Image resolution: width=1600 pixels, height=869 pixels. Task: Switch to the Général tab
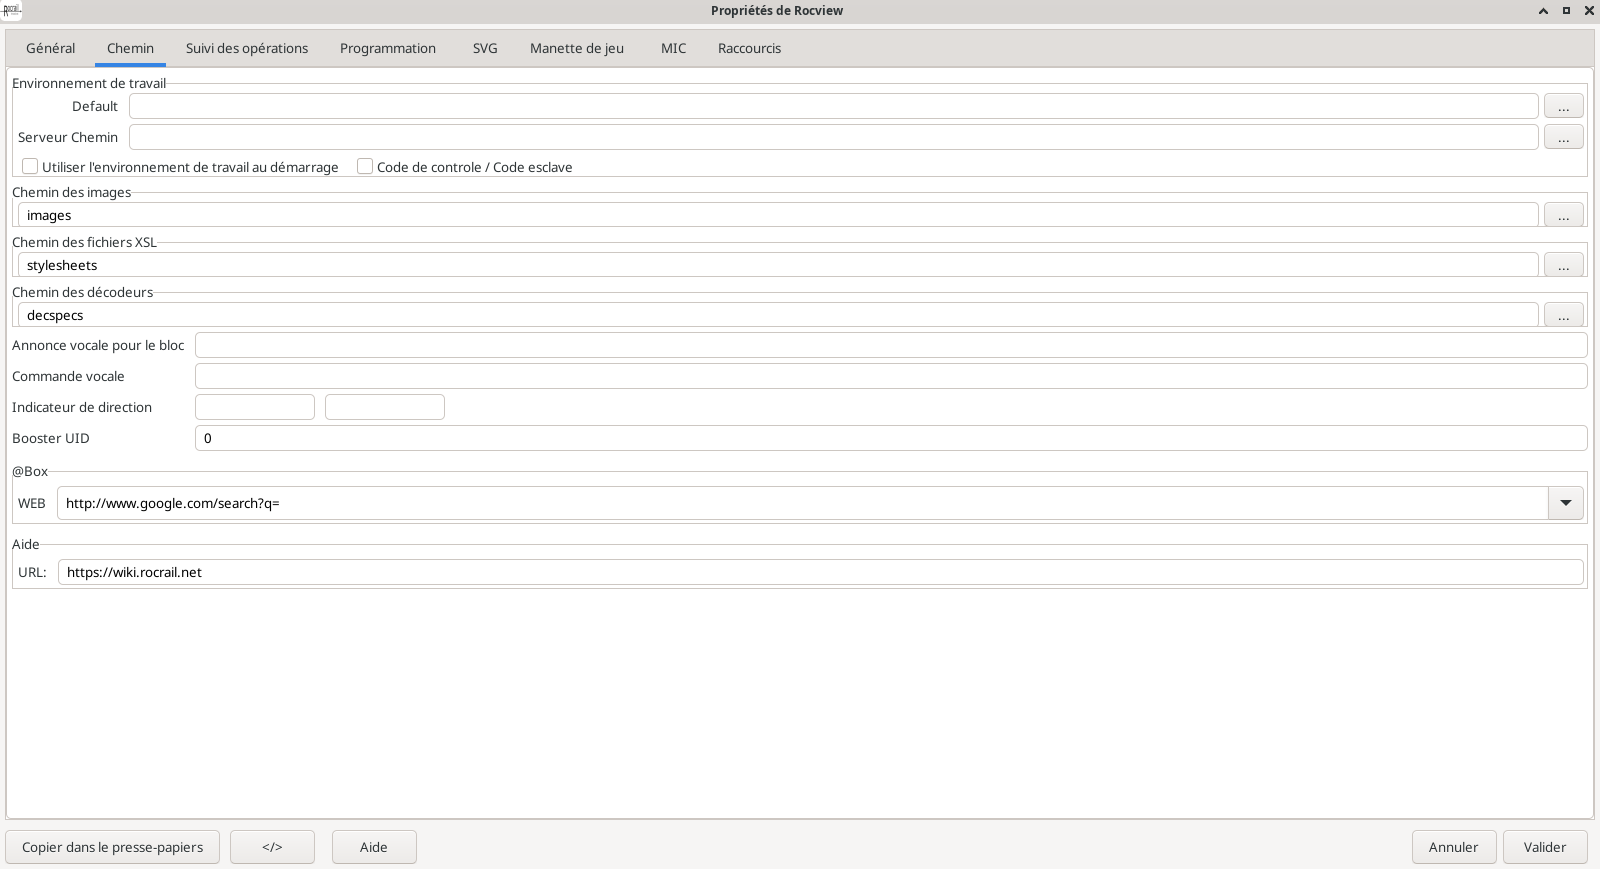point(50,48)
